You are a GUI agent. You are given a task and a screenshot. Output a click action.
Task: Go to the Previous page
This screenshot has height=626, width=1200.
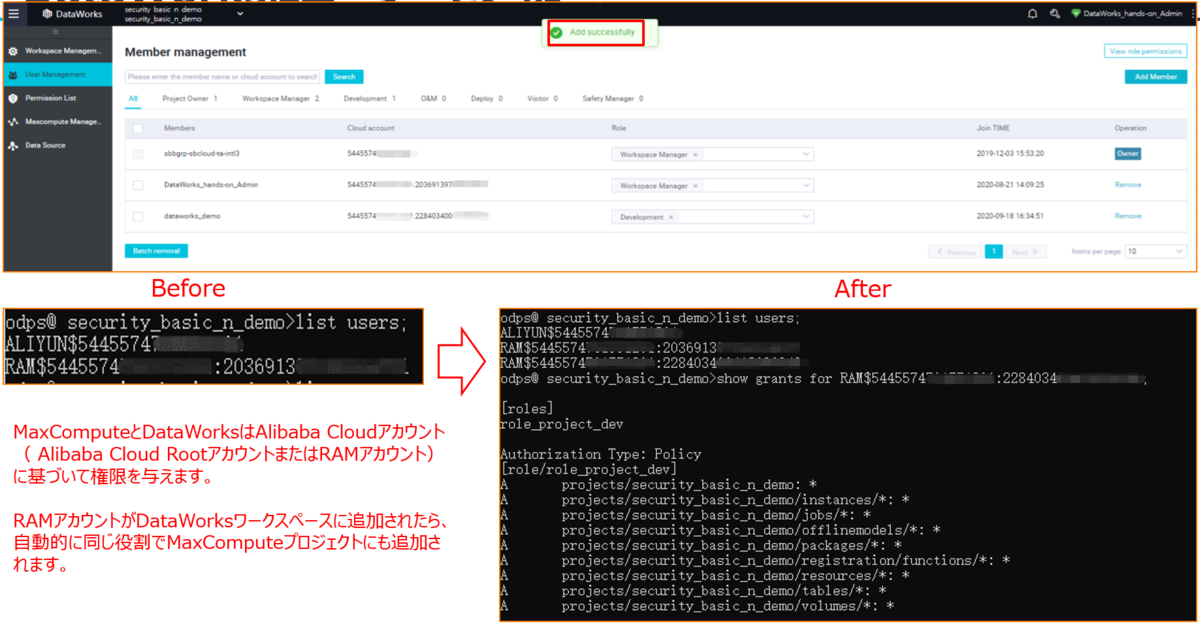[x=953, y=252]
